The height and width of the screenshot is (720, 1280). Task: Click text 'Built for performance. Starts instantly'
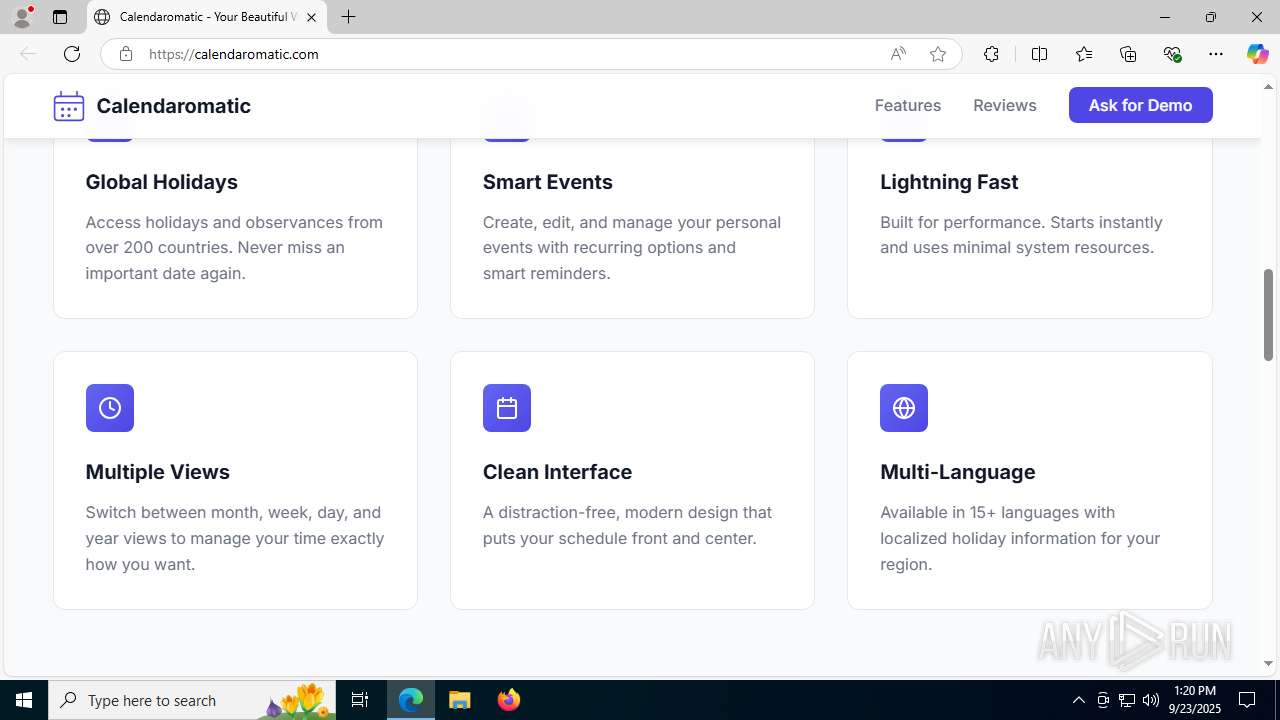click(1021, 222)
